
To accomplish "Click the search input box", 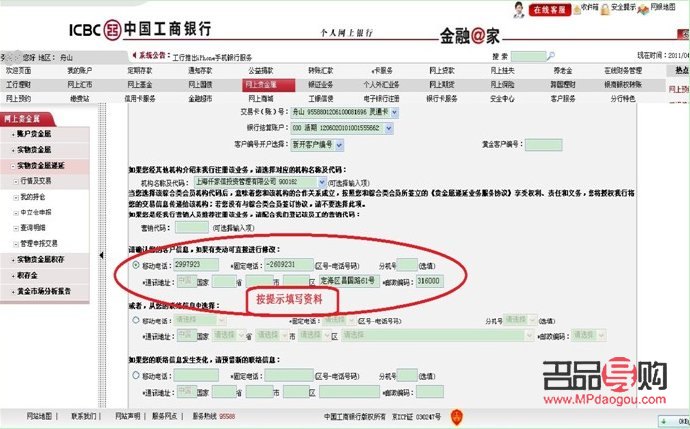I will [529, 56].
